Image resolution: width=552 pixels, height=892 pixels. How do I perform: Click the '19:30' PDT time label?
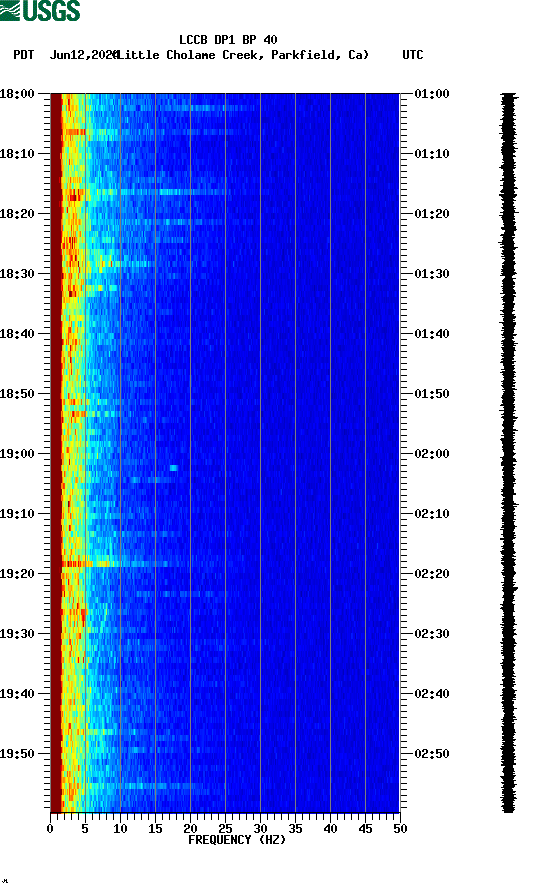click(17, 634)
